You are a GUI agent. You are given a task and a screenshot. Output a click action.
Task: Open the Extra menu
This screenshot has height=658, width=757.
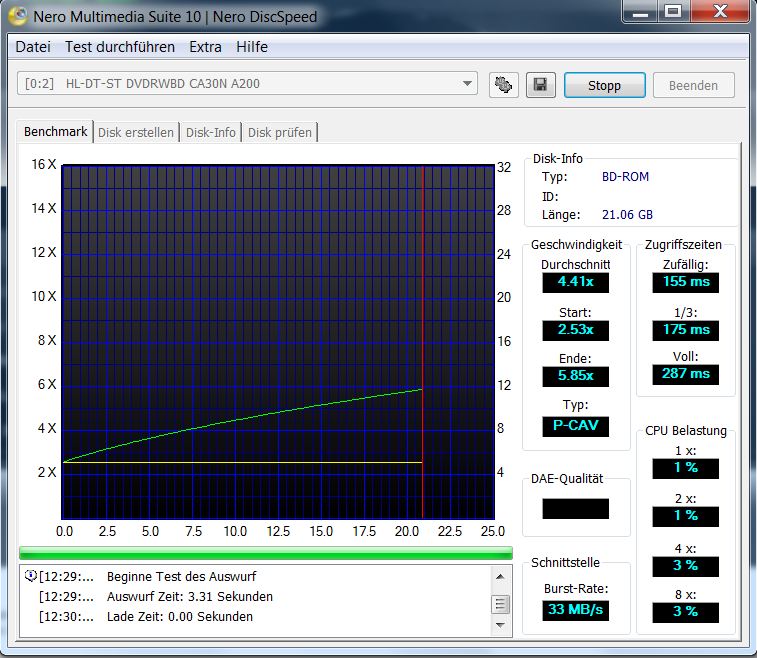(x=205, y=47)
